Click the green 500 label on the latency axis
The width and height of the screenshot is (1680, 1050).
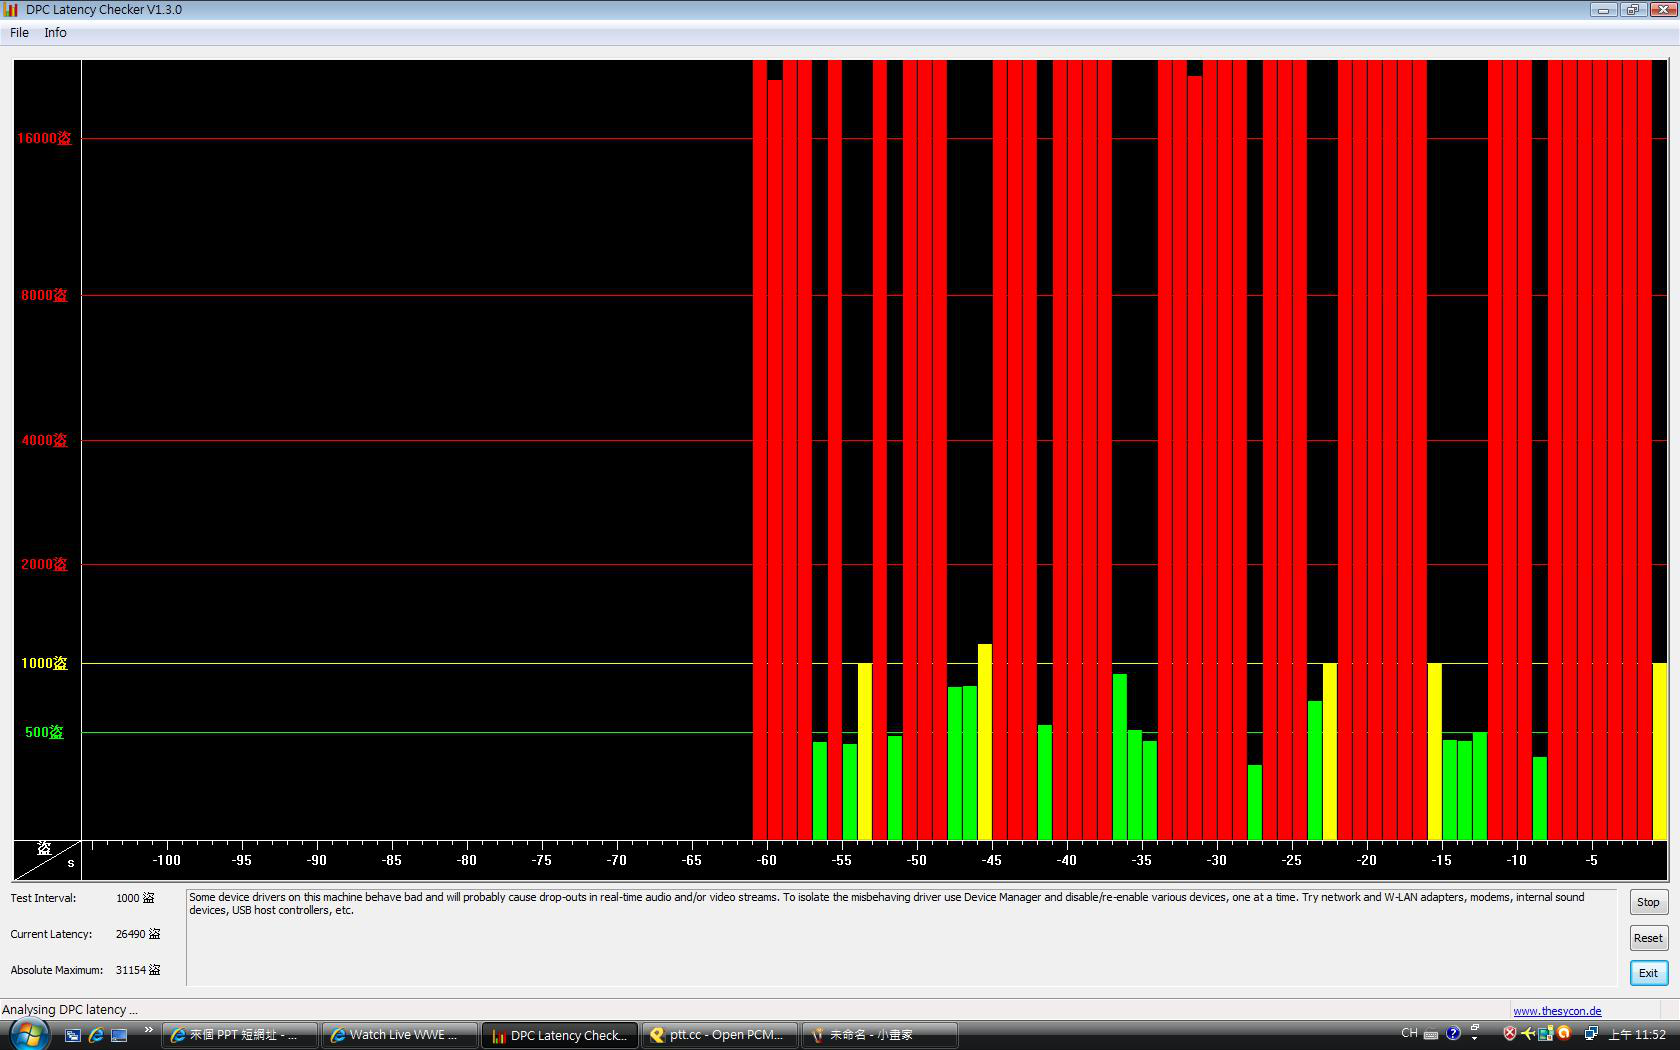click(x=44, y=732)
